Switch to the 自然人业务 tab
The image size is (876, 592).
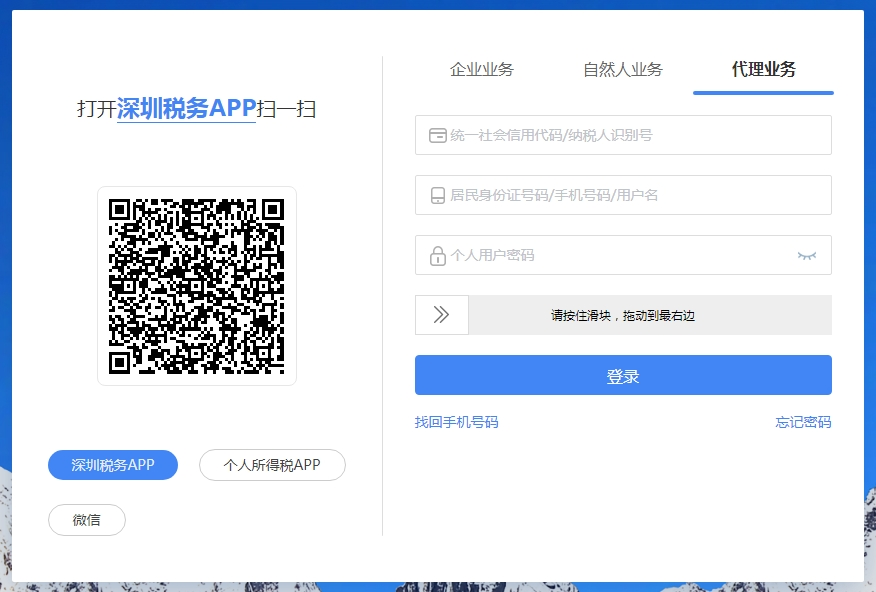click(623, 69)
